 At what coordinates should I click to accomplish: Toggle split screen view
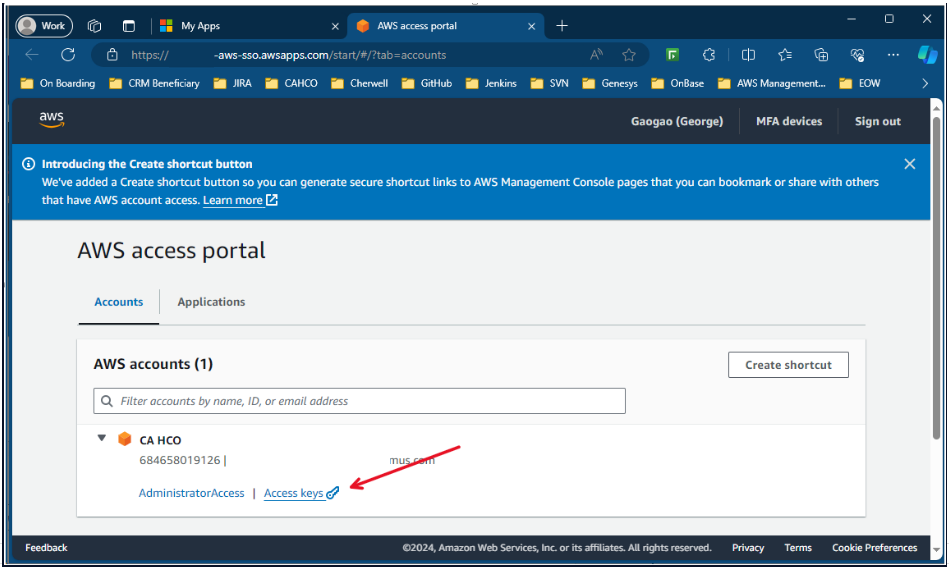click(x=748, y=55)
